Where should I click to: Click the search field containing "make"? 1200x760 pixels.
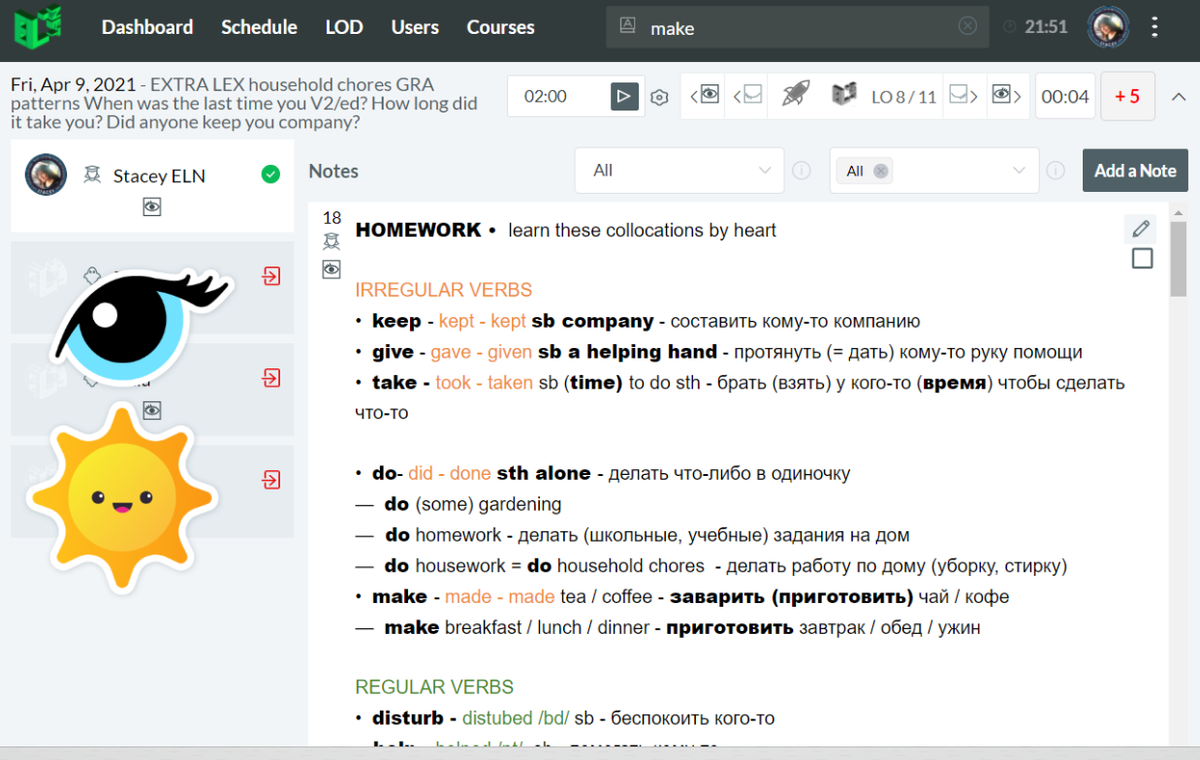click(x=797, y=27)
